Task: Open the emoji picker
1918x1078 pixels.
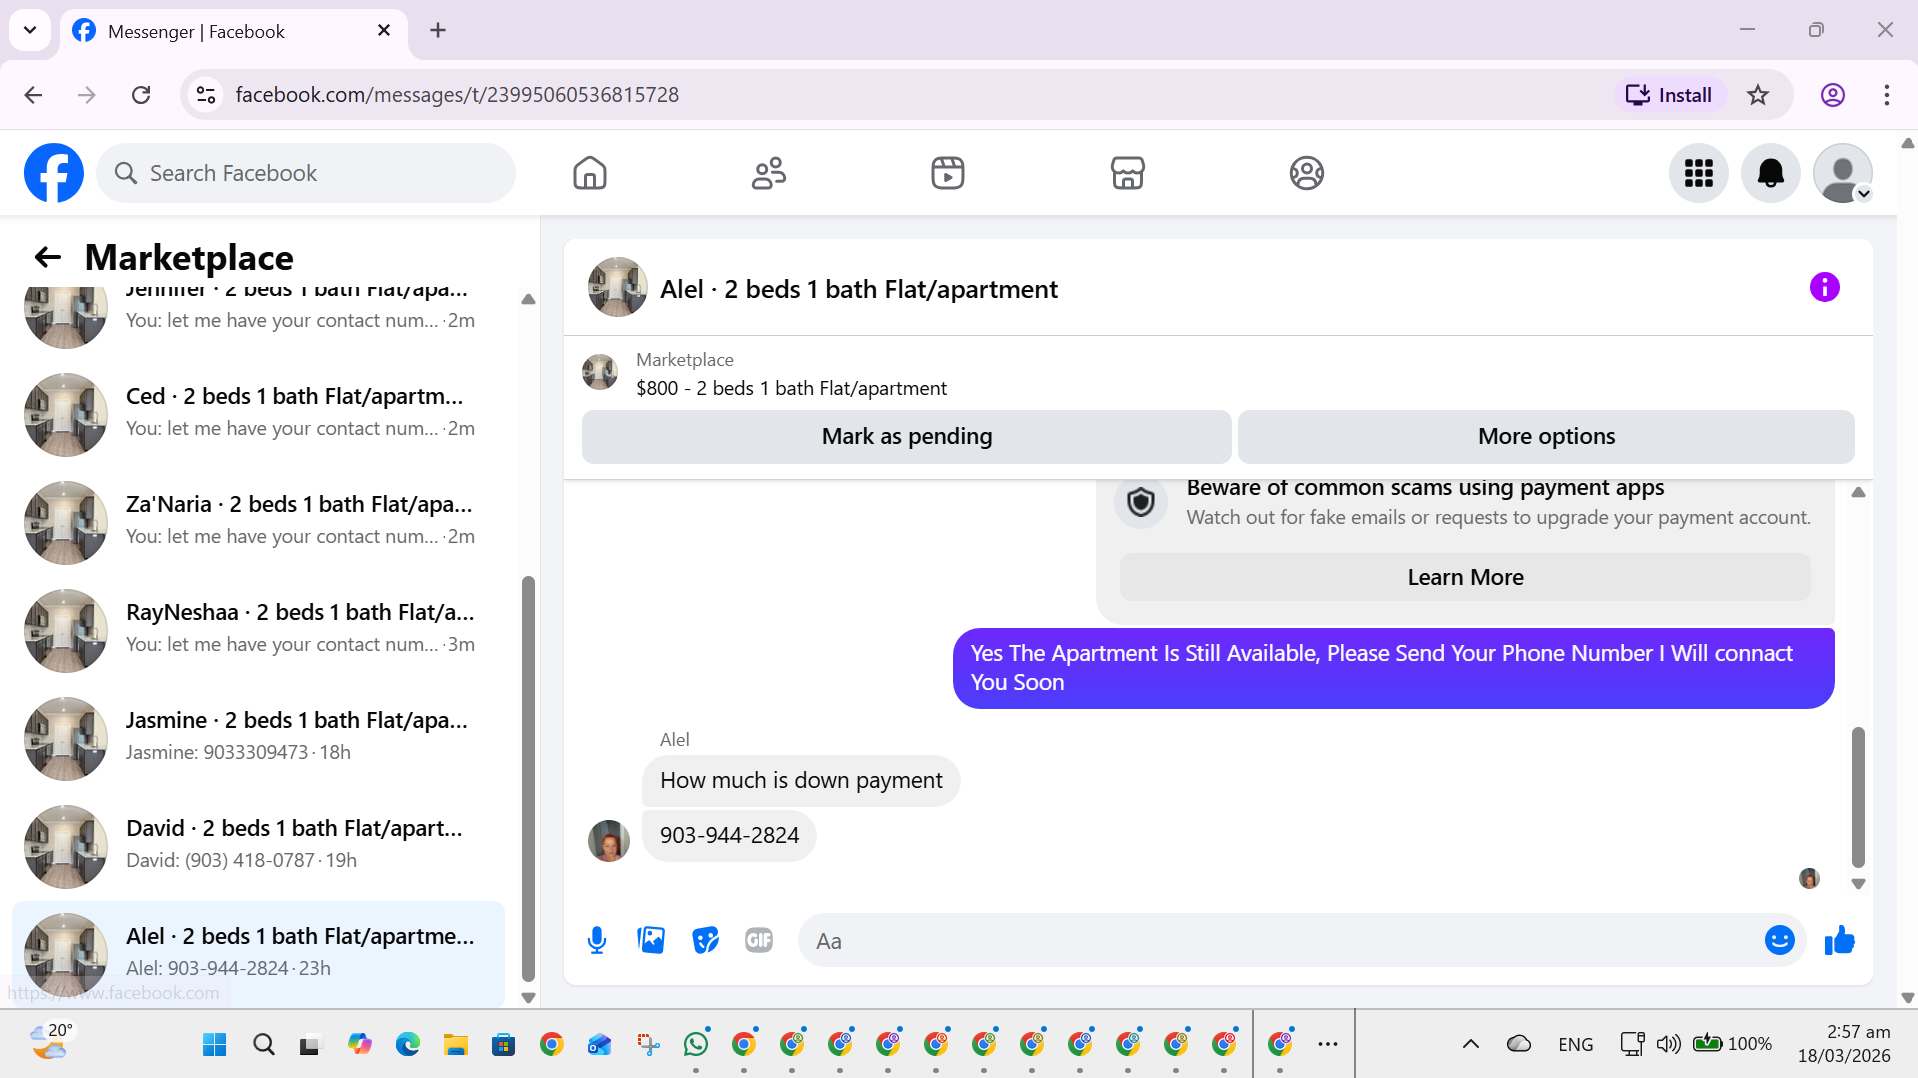Action: [1780, 940]
